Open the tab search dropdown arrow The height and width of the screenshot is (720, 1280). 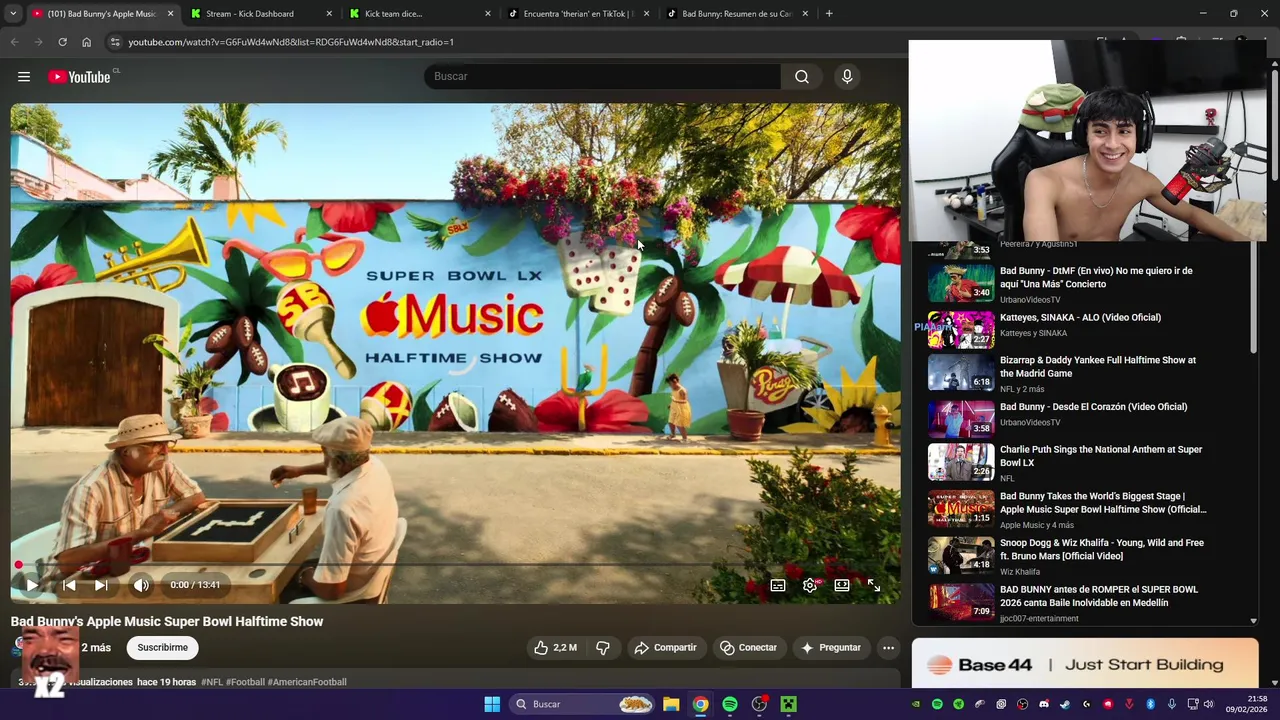tap(13, 14)
